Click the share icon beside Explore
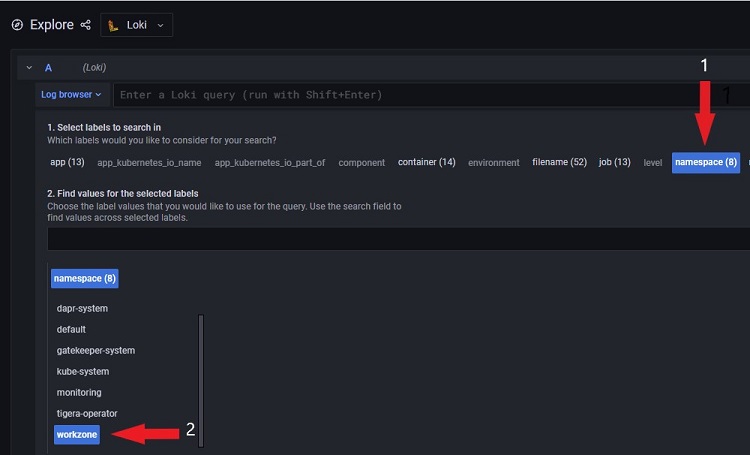Screen dimensions: 750x455 [85, 25]
